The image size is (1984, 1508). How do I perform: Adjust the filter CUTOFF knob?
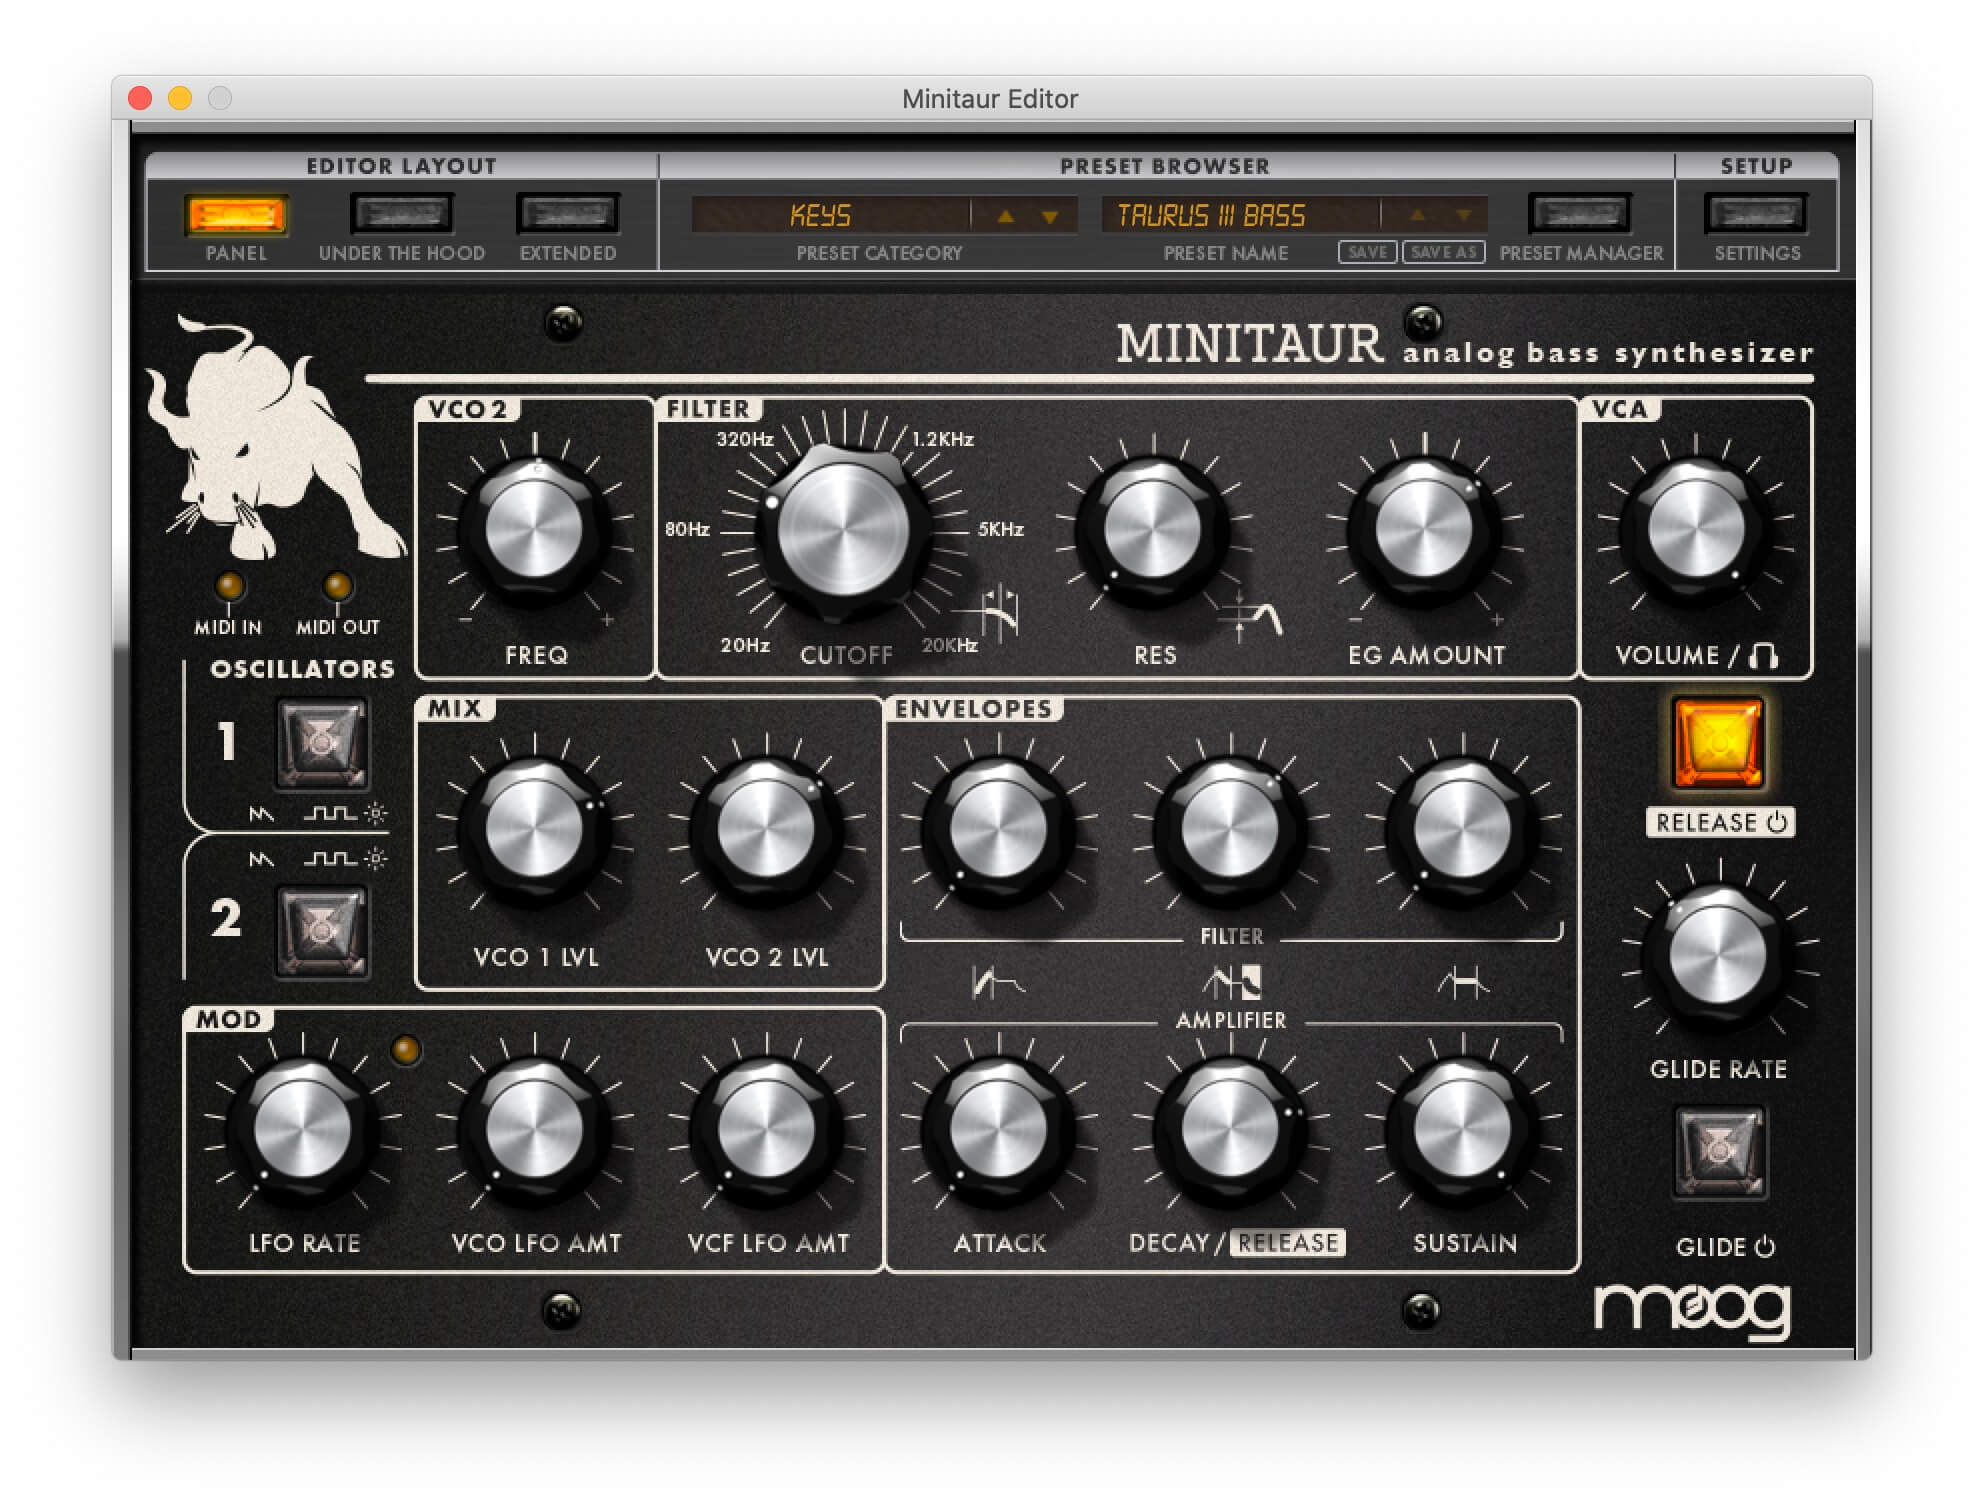click(x=845, y=530)
